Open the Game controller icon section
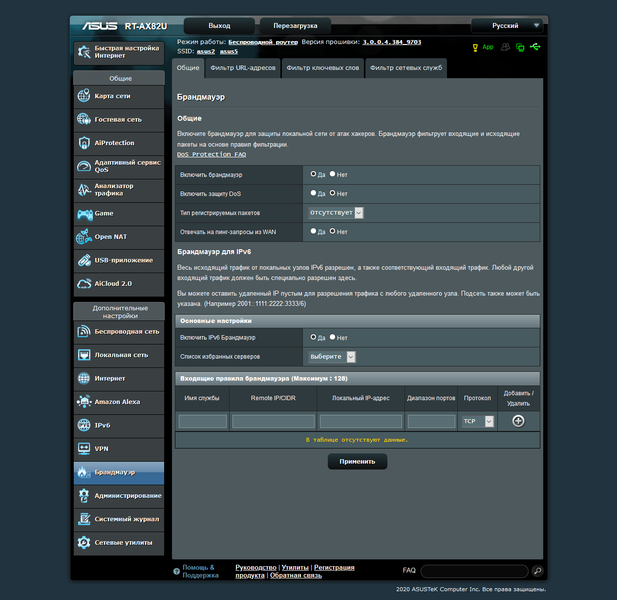 click(85, 214)
